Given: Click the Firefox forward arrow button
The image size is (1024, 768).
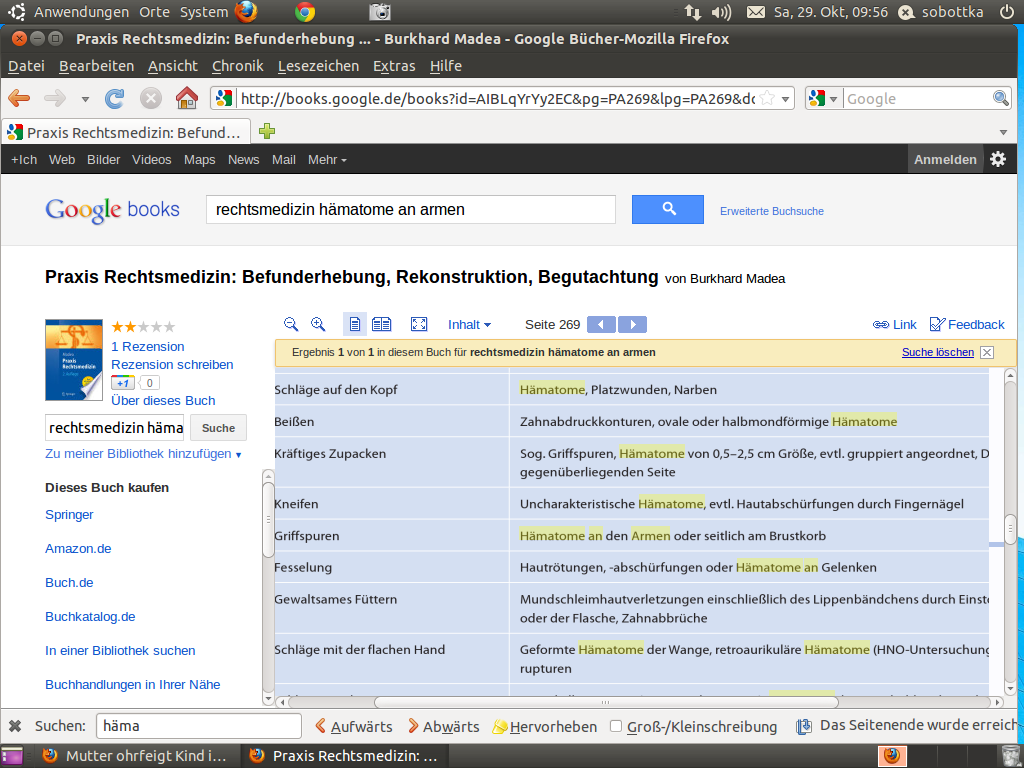Looking at the screenshot, I should 55,99.
